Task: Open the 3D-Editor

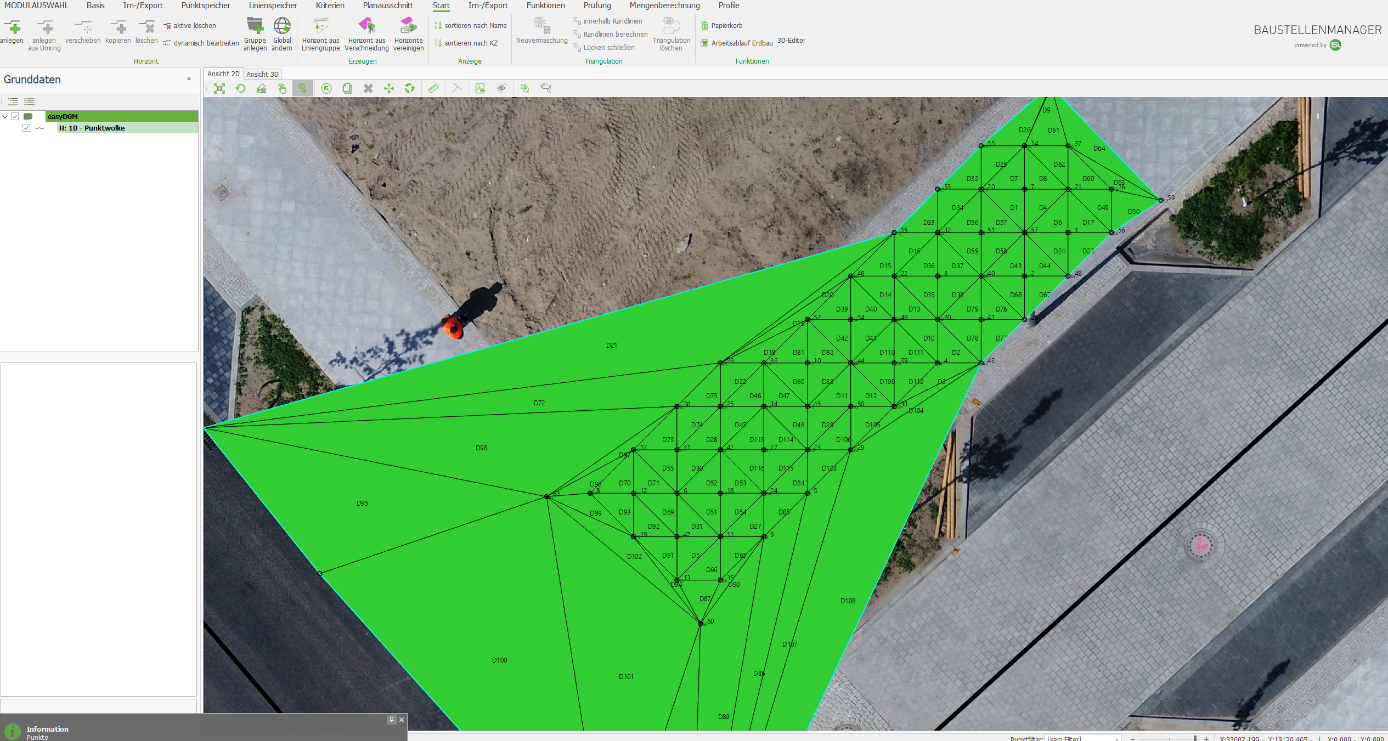Action: pos(790,42)
